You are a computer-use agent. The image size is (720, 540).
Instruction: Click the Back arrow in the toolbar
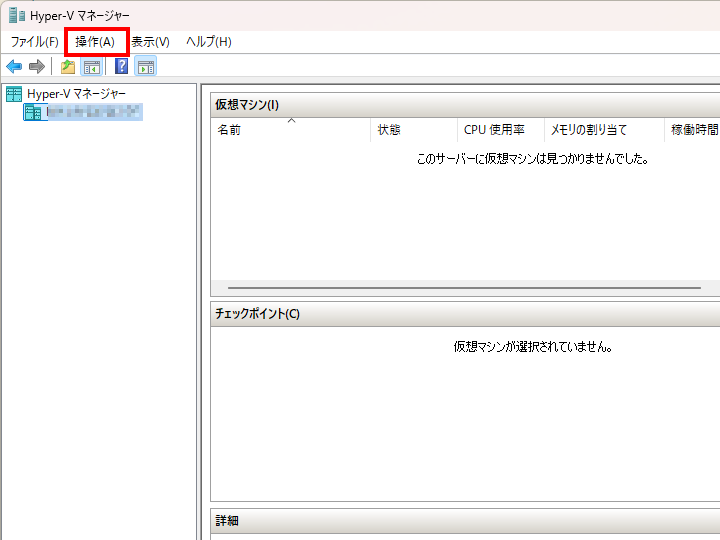pos(14,67)
